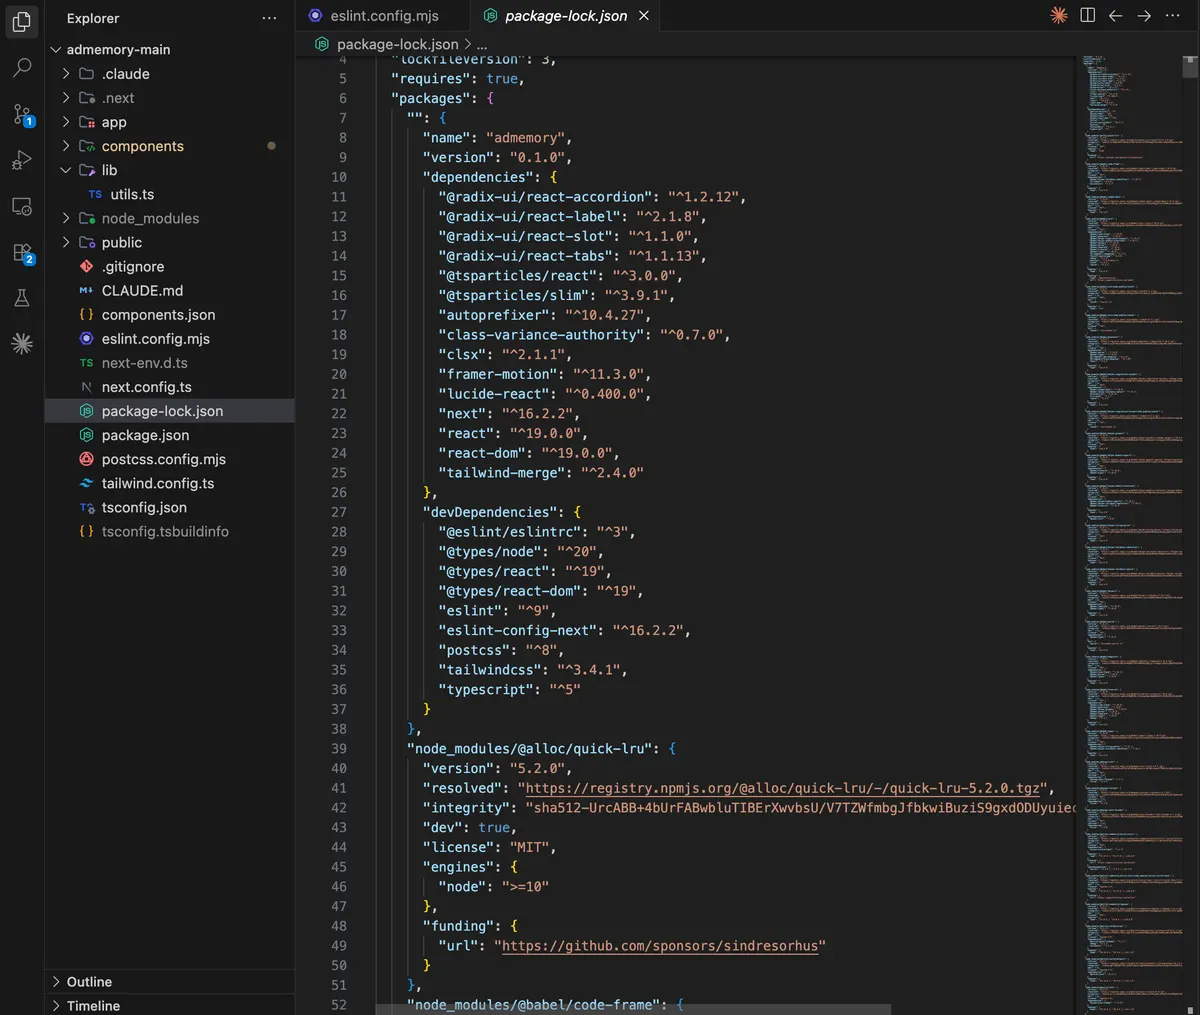Click the breadcrumb ellipsis segment
This screenshot has height=1015, width=1200.
[x=482, y=44]
